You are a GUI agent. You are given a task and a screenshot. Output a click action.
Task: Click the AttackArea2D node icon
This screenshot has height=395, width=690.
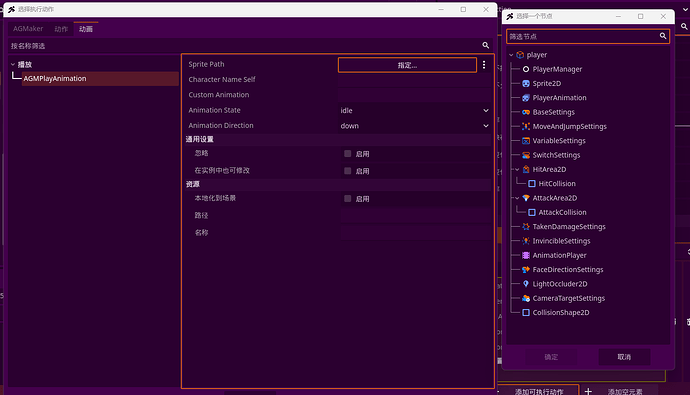click(526, 198)
